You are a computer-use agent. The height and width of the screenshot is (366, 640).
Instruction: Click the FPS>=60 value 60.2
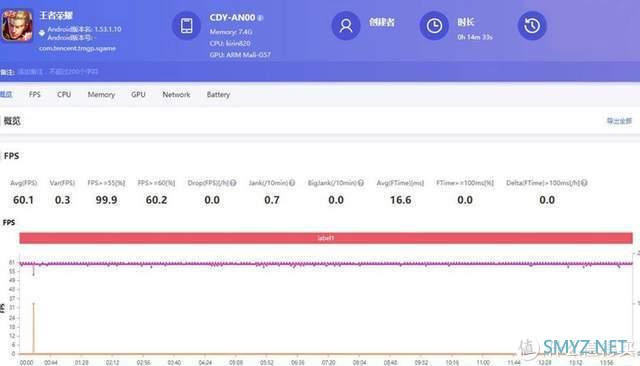(156, 200)
